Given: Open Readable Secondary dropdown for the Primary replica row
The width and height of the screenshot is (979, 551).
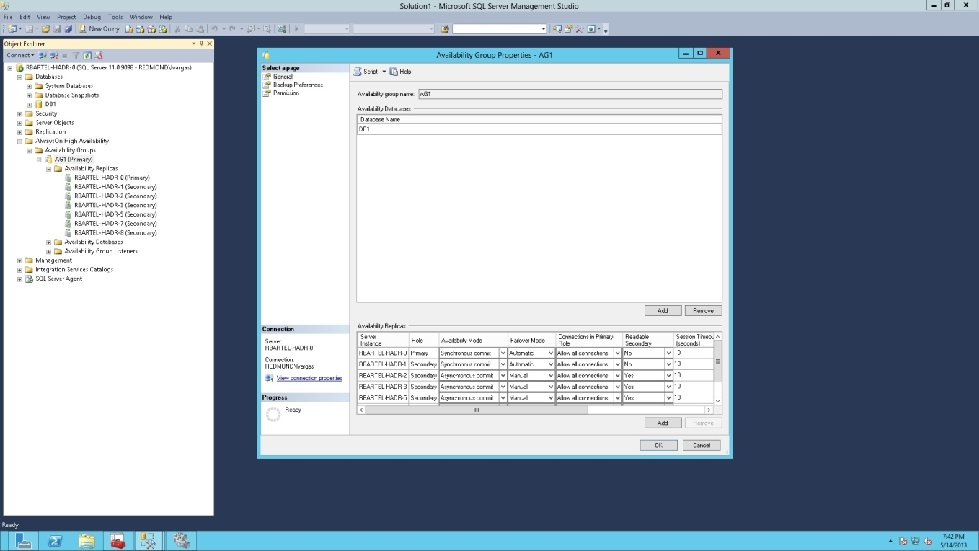Looking at the screenshot, I should [668, 353].
